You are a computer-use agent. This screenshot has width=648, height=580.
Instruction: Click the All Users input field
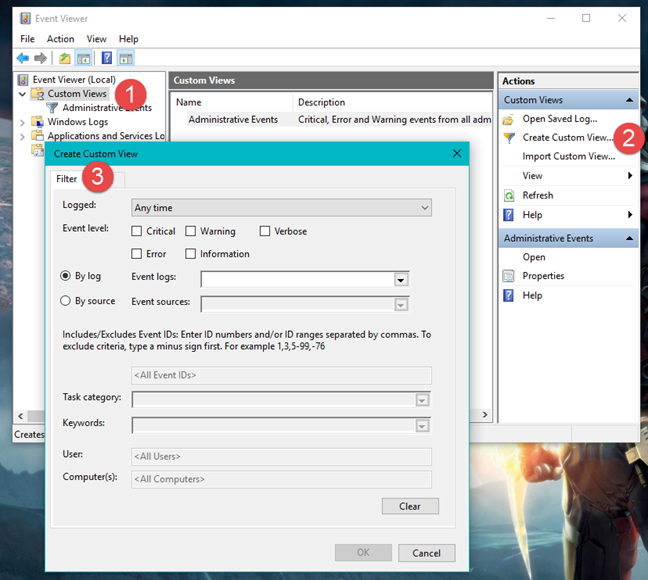tap(281, 456)
